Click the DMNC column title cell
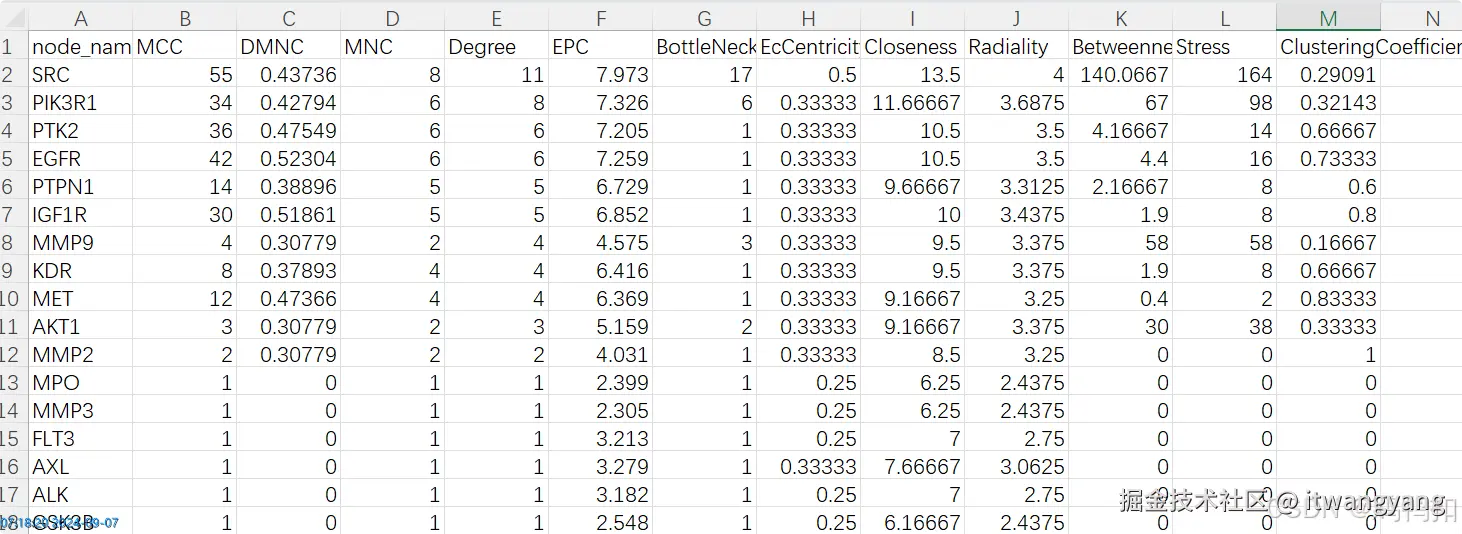Image resolution: width=1462 pixels, height=534 pixels. pos(288,47)
